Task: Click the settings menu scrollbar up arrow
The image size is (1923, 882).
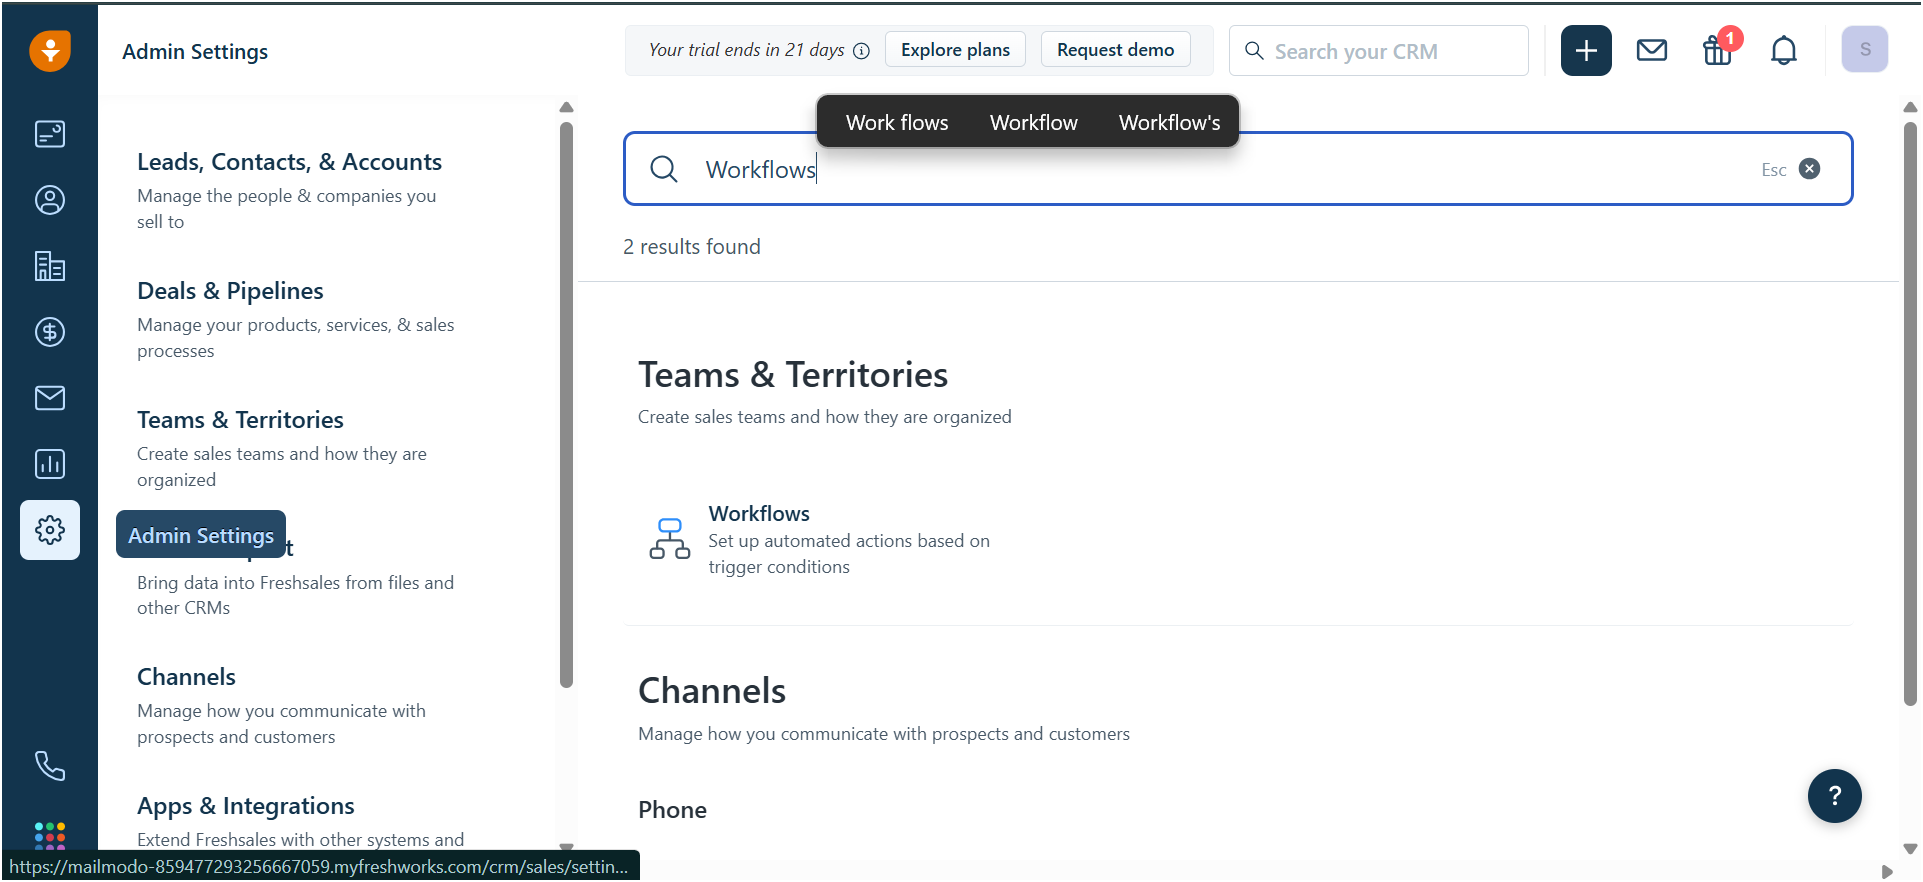Action: [566, 108]
